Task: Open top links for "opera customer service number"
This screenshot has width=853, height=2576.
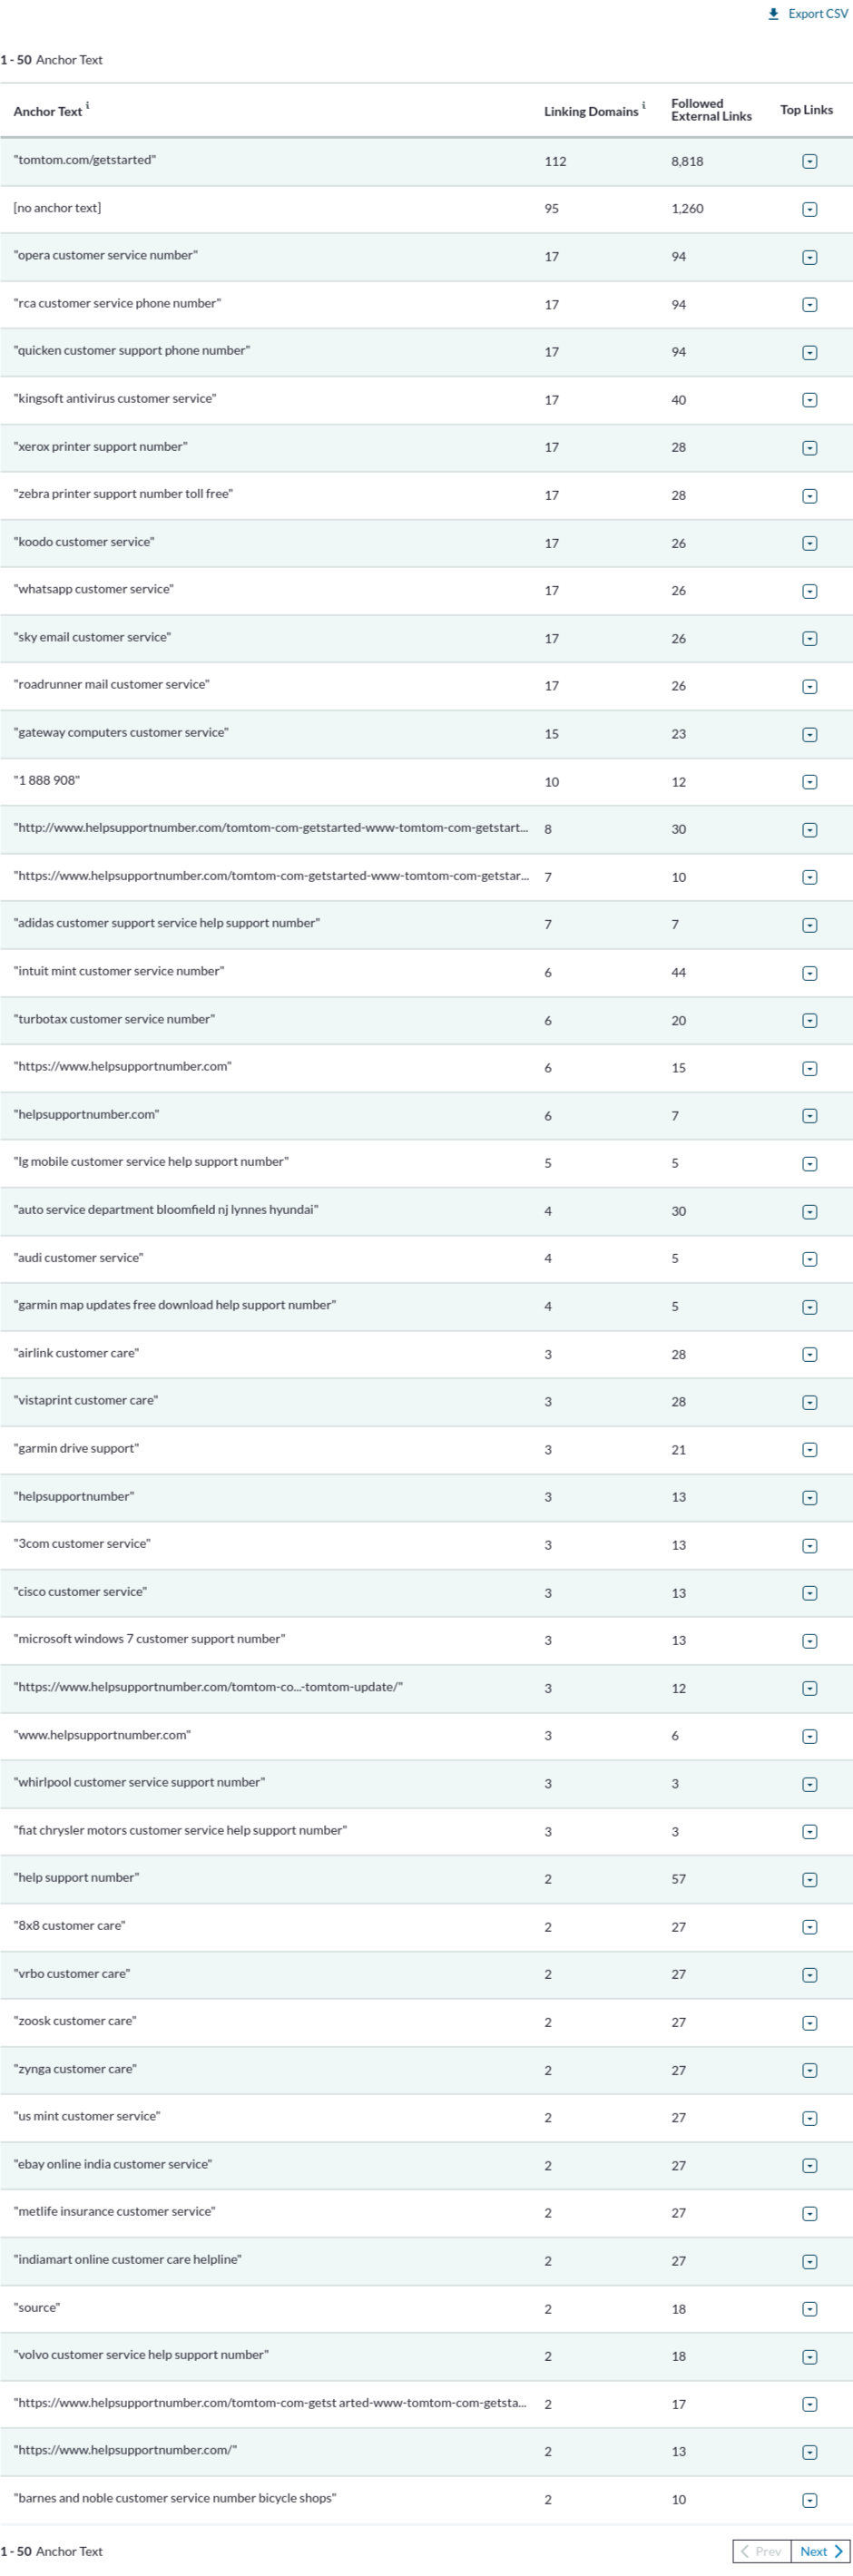Action: point(810,257)
